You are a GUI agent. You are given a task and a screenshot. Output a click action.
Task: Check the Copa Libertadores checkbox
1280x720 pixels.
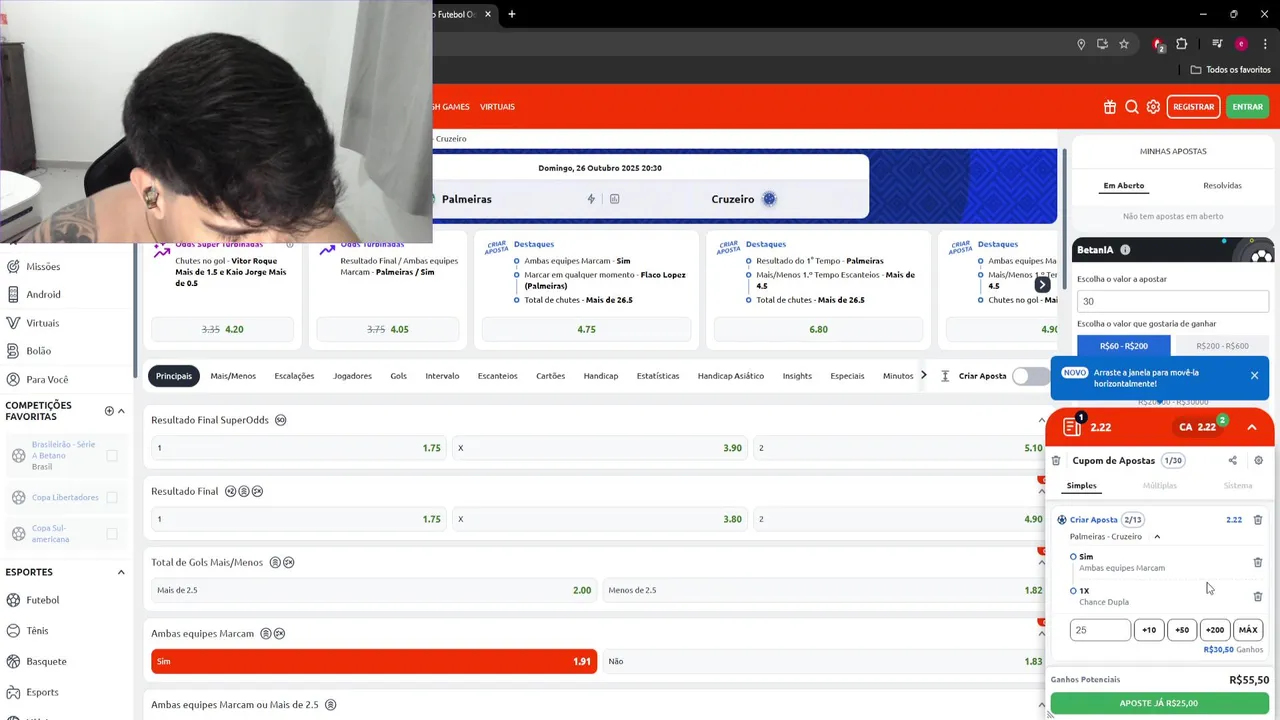[x=112, y=497]
